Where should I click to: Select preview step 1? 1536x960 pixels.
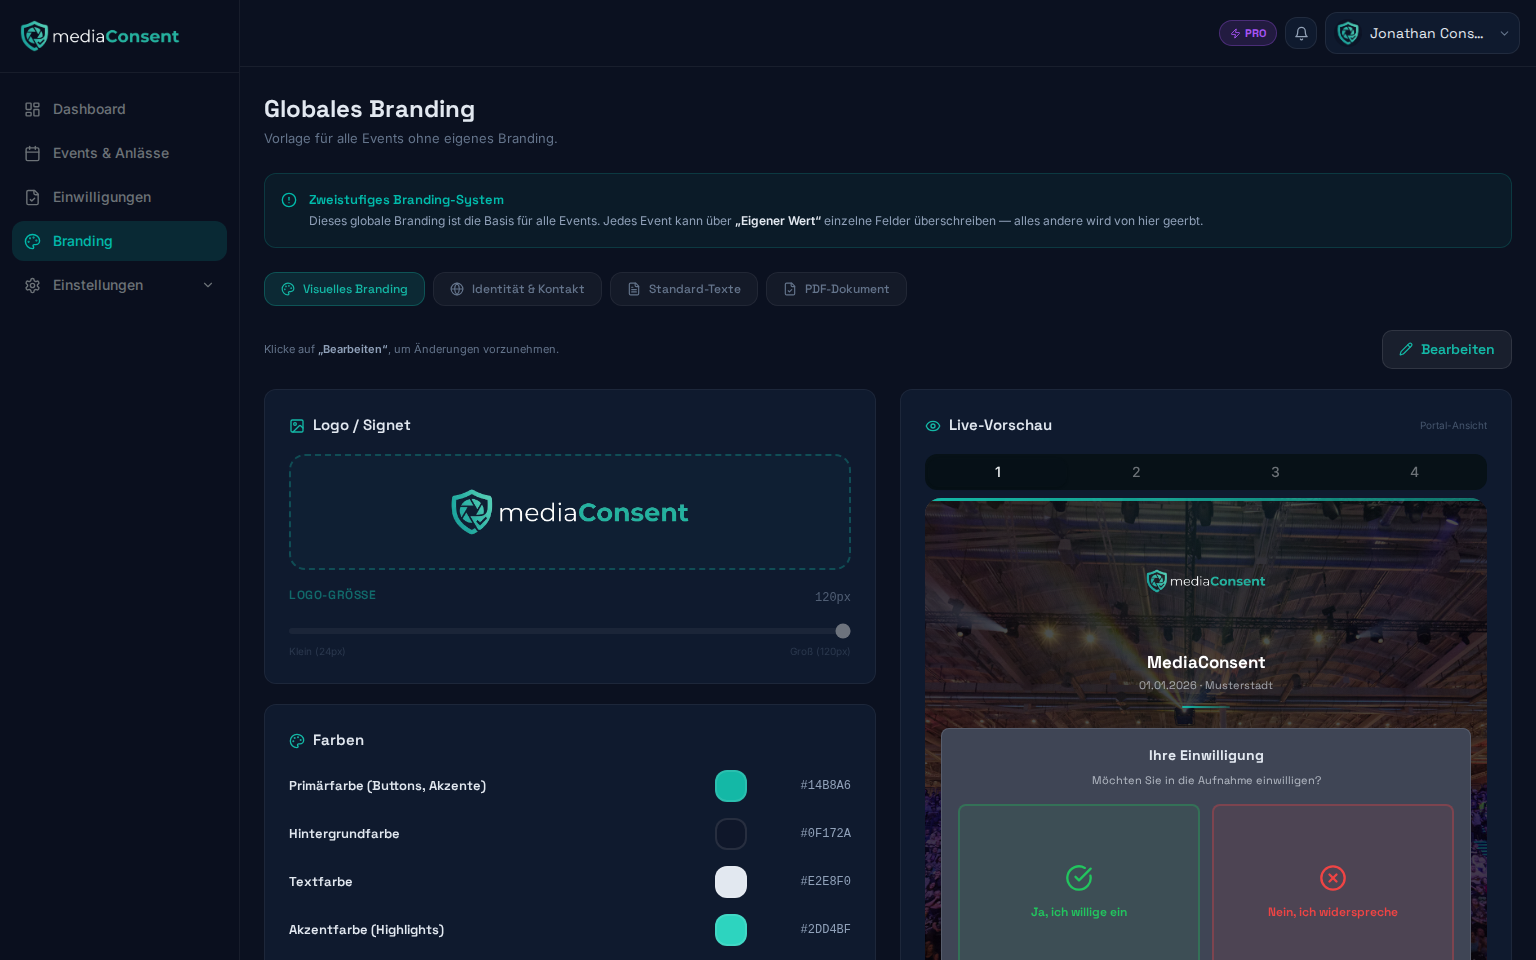click(x=997, y=472)
